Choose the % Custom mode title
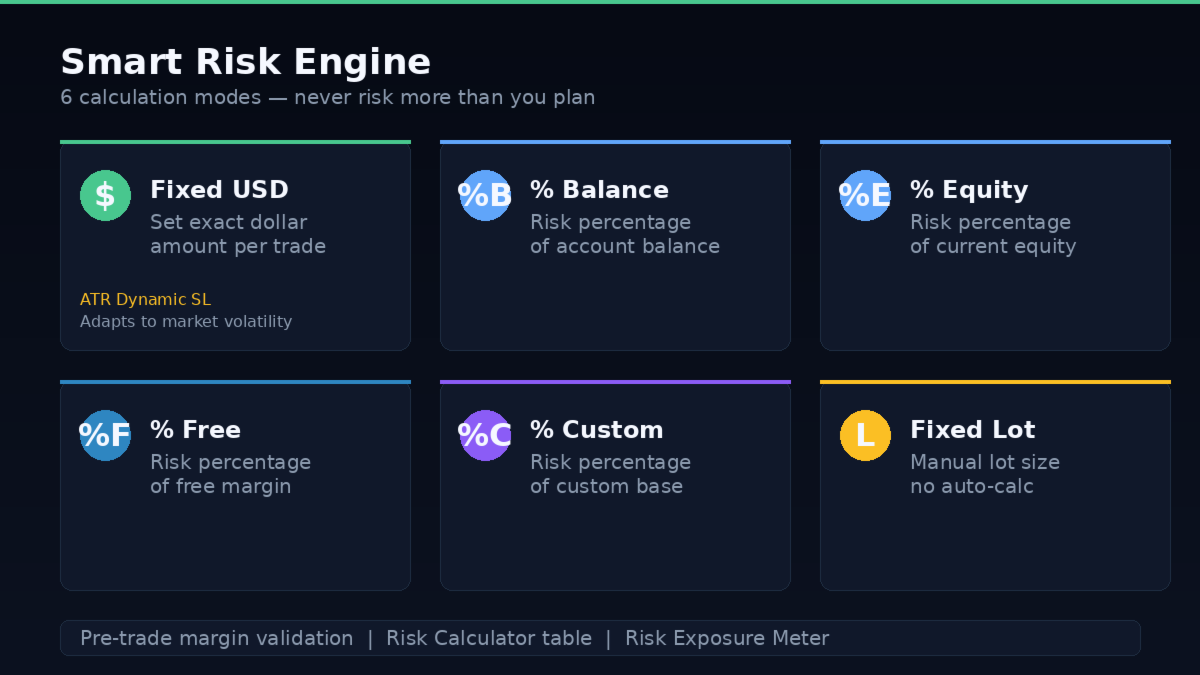This screenshot has width=1200, height=675. point(596,430)
